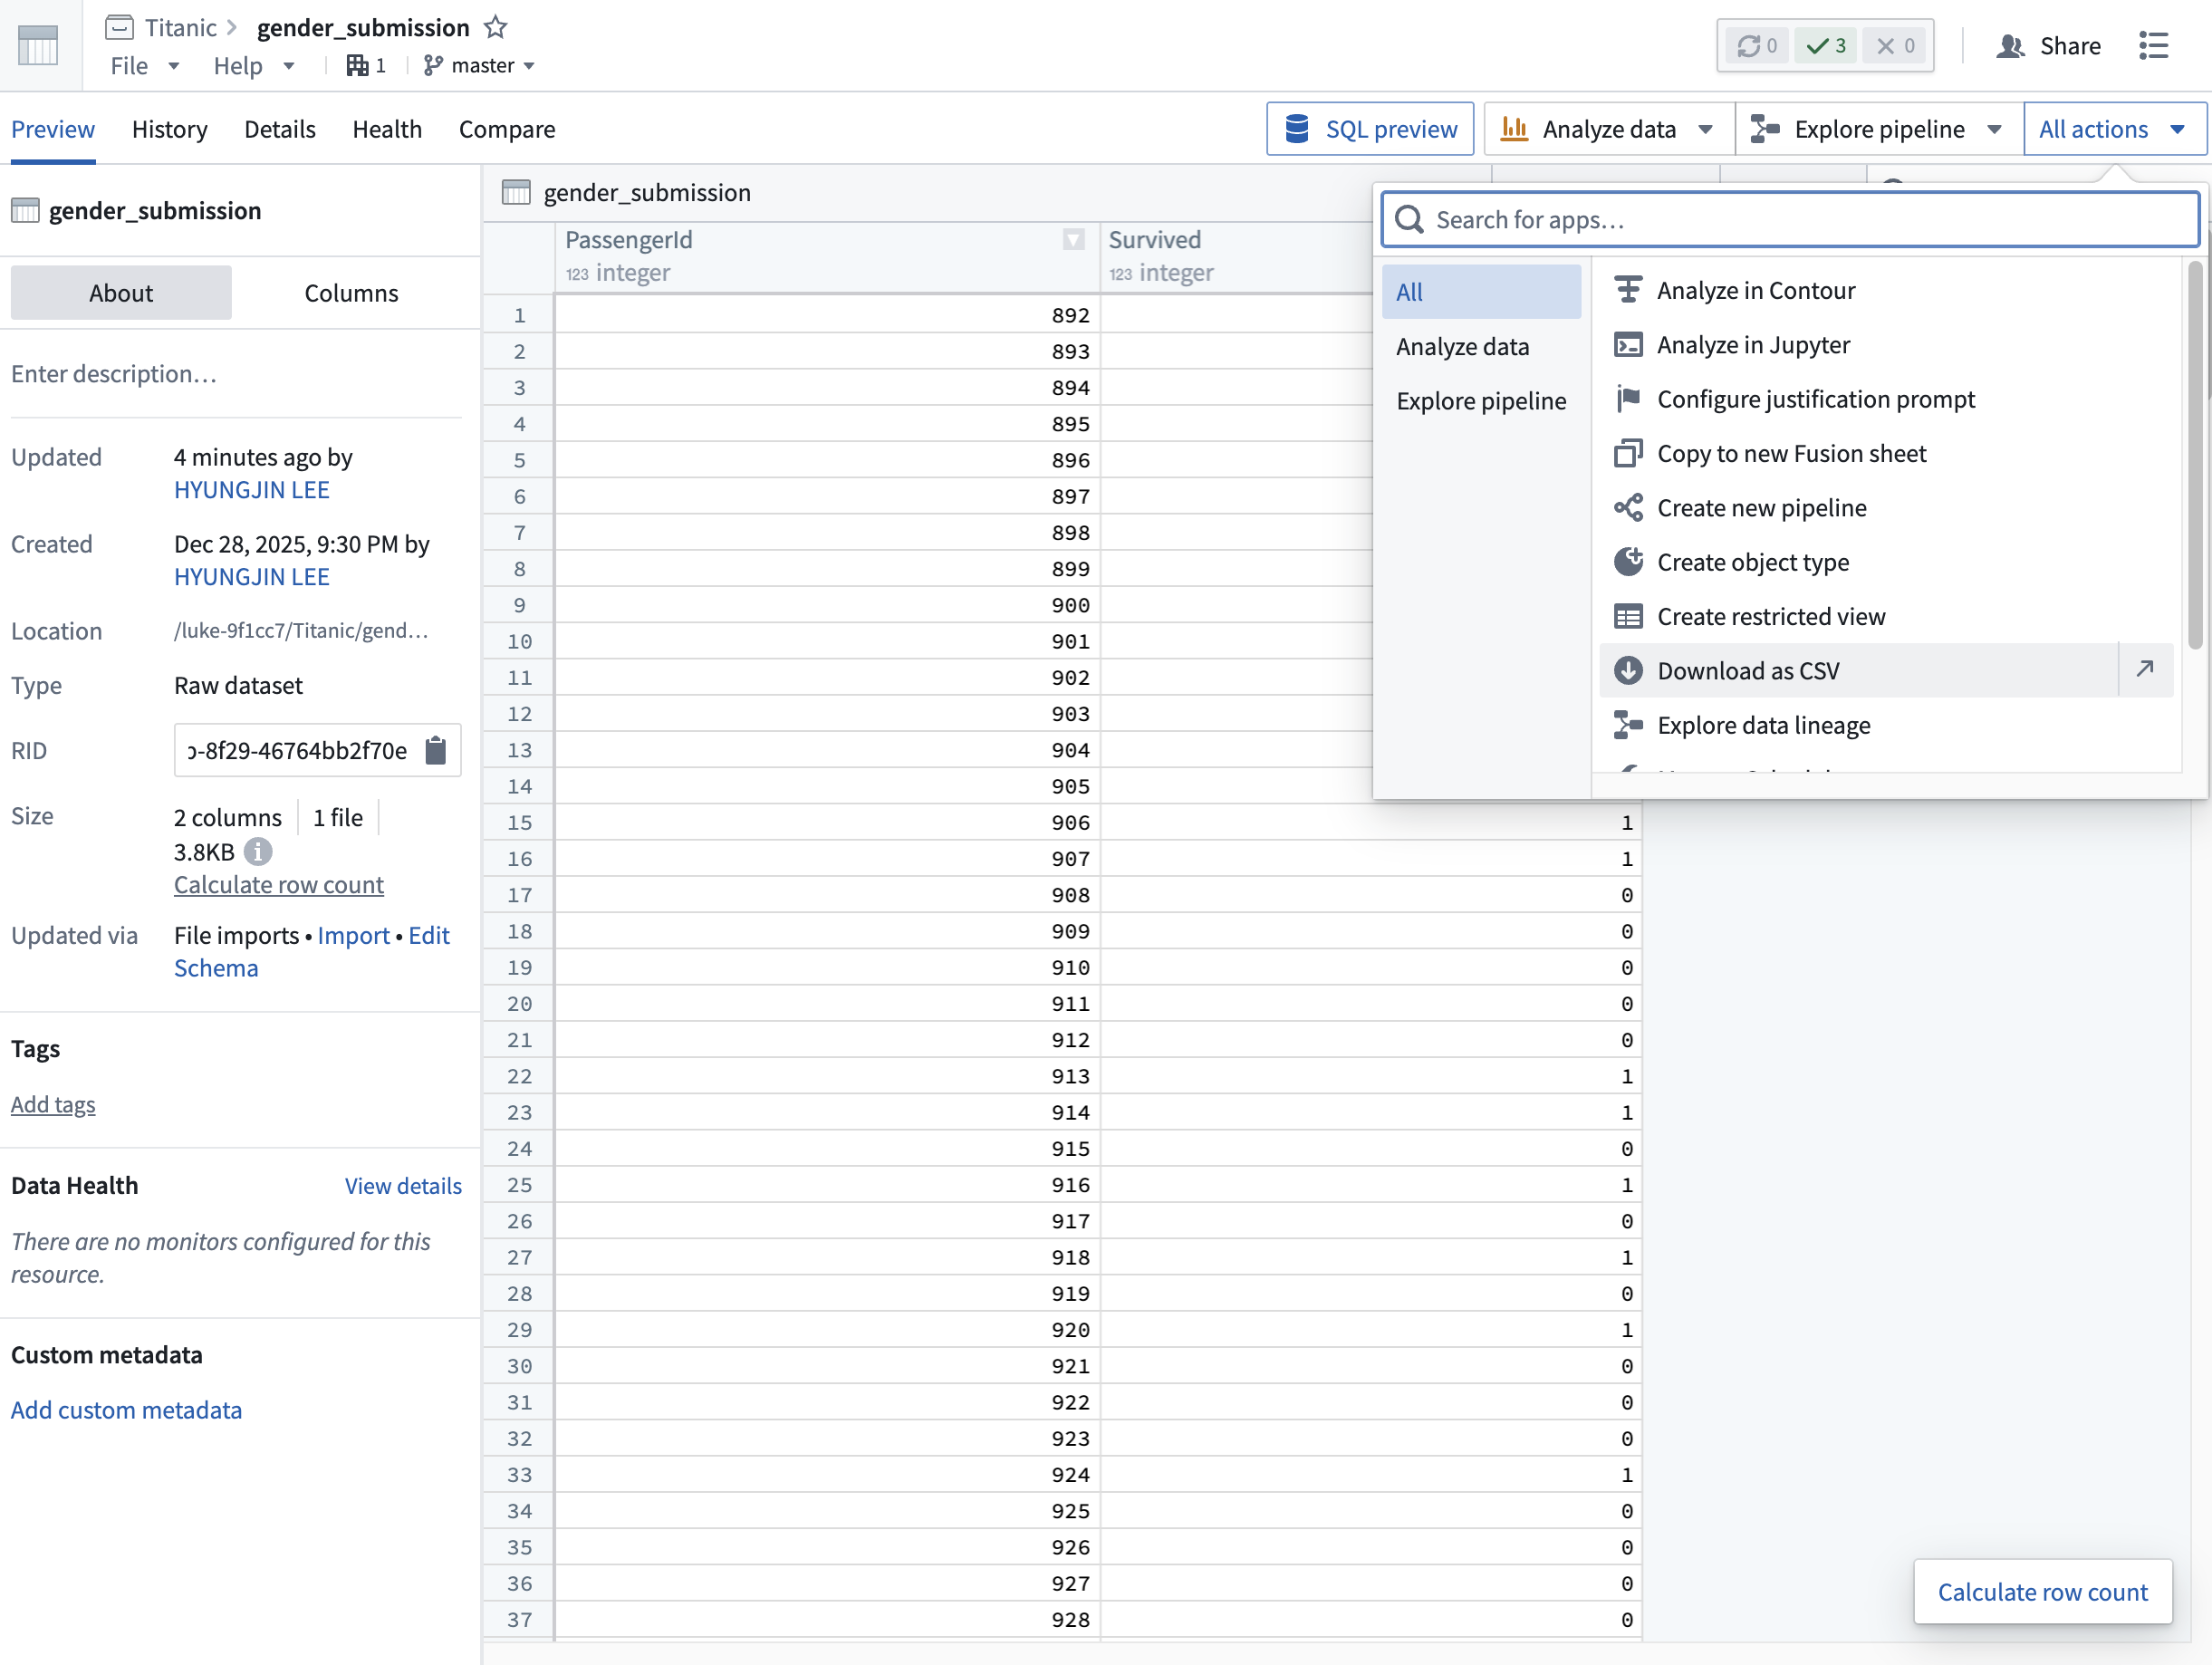
Task: Click the Enter description field
Action: click(236, 374)
